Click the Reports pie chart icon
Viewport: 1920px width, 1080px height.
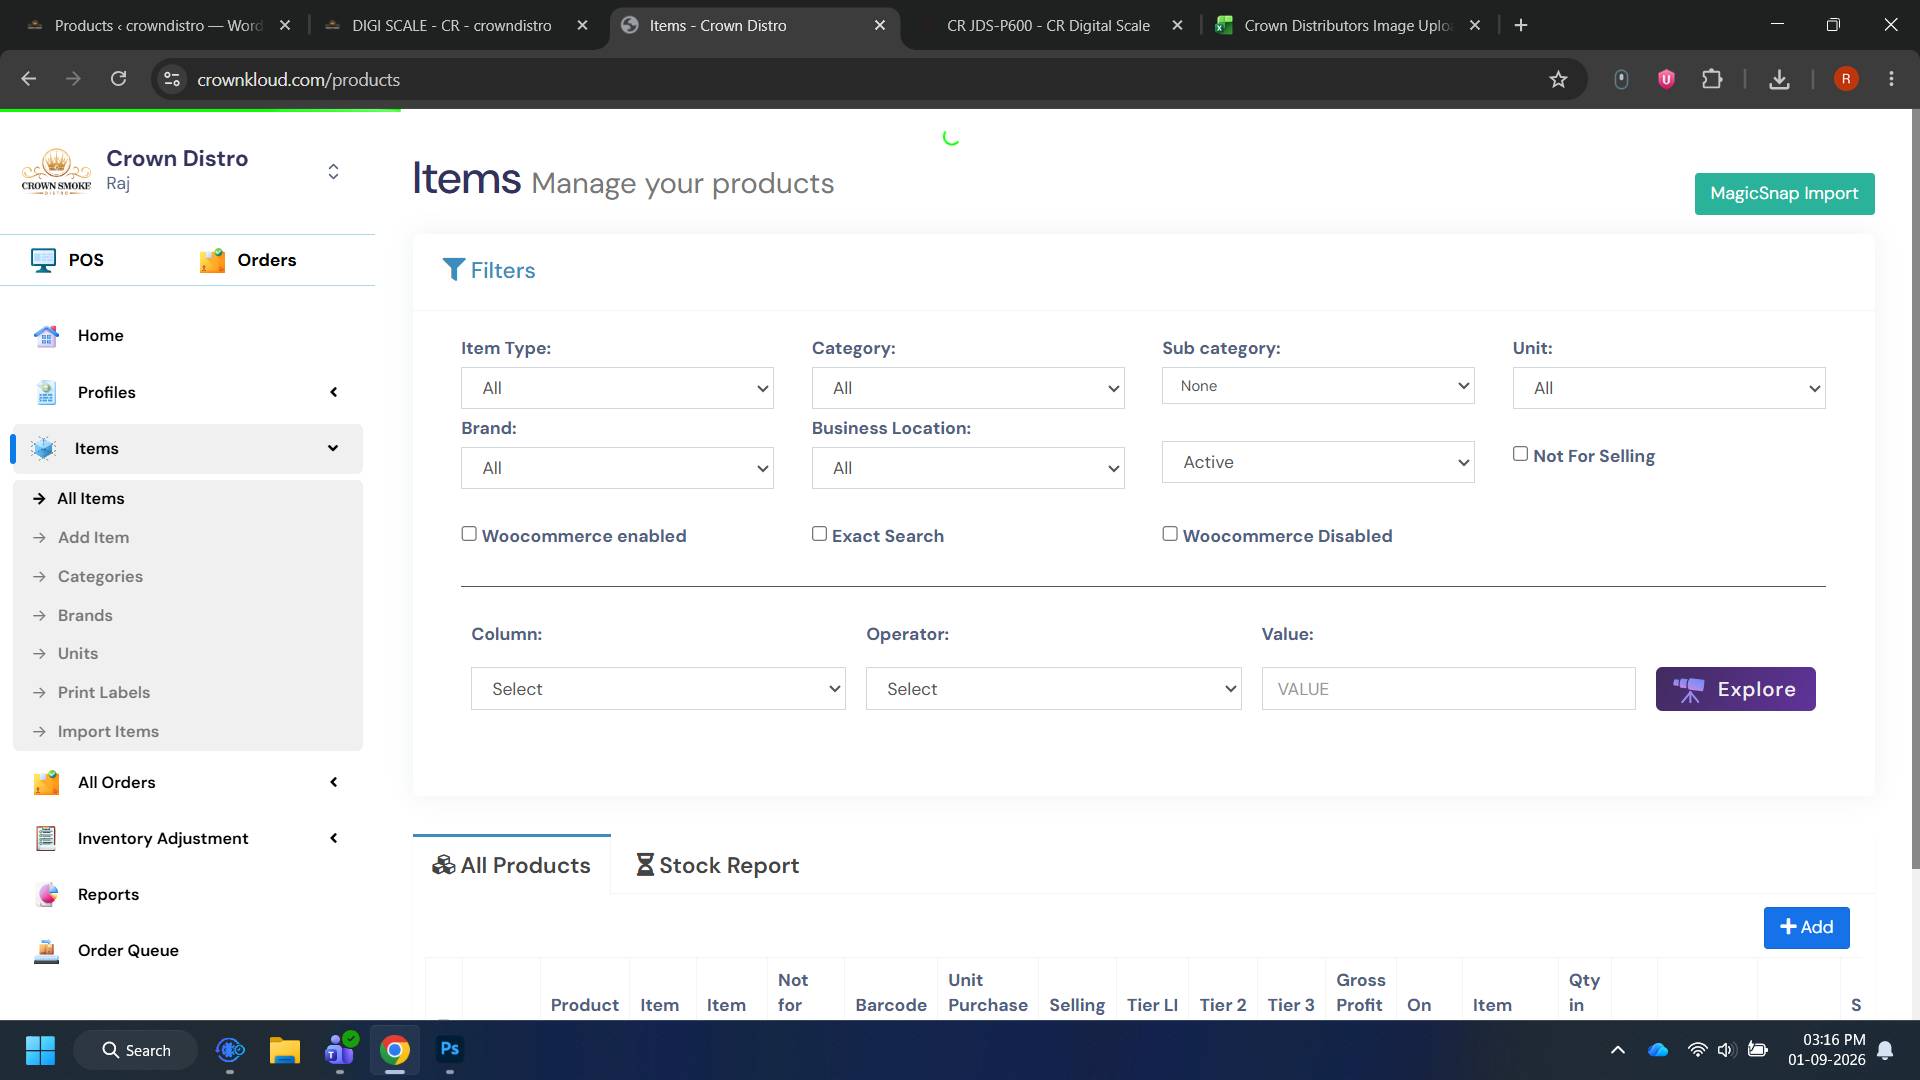tap(46, 895)
